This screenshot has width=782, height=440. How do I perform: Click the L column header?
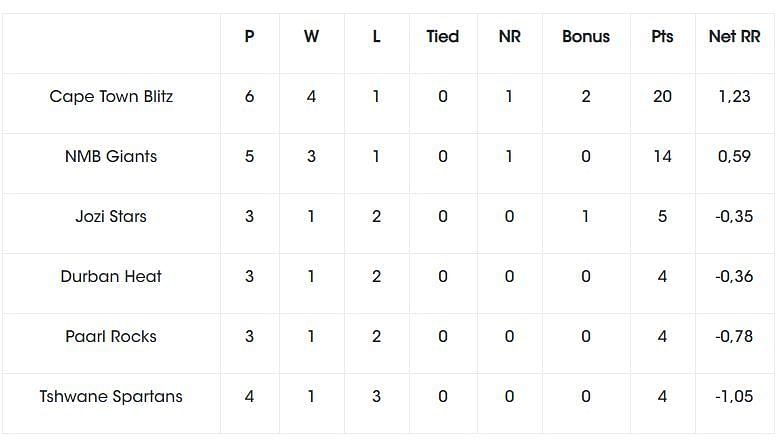pos(376,37)
